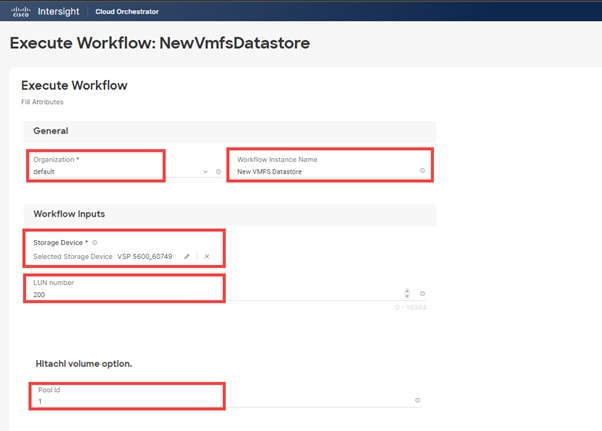This screenshot has height=431, width=602.
Task: Show help icon next to Storage Device
Action: pos(95,243)
